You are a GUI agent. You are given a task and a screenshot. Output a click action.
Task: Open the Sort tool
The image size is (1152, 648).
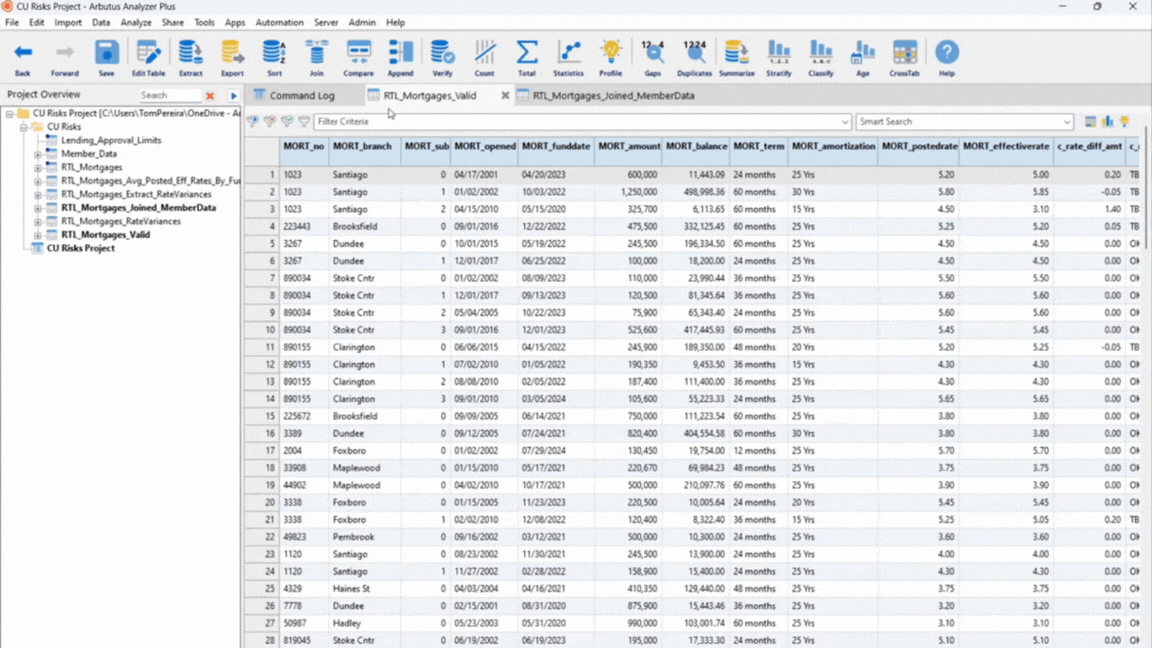pyautogui.click(x=274, y=52)
